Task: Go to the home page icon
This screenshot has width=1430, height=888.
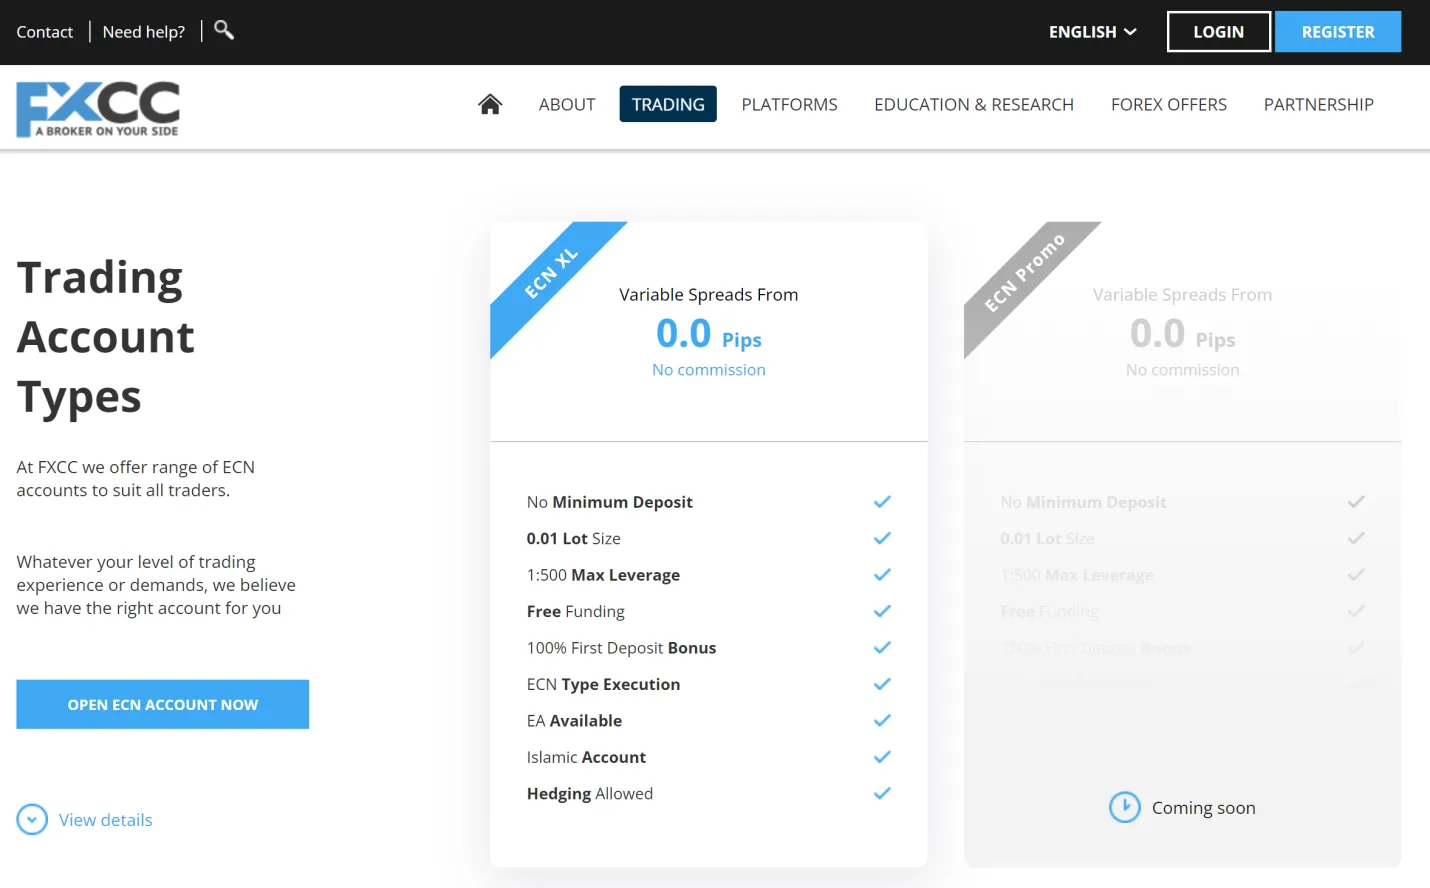Action: pyautogui.click(x=490, y=104)
